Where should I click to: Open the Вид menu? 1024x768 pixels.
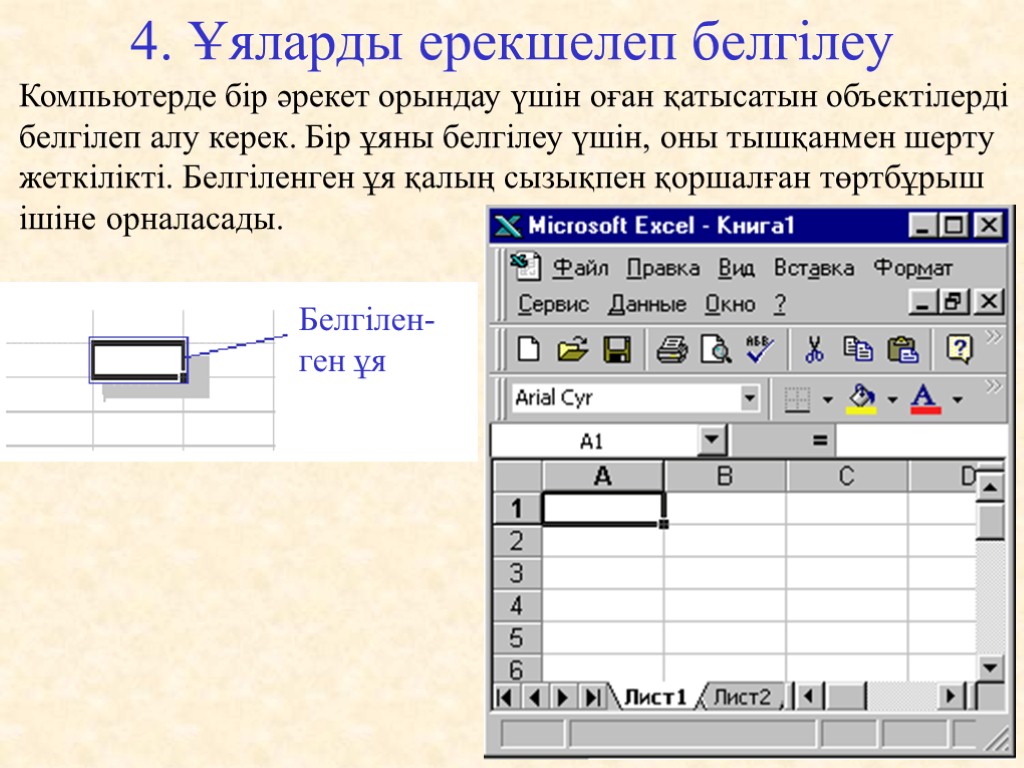tap(736, 268)
